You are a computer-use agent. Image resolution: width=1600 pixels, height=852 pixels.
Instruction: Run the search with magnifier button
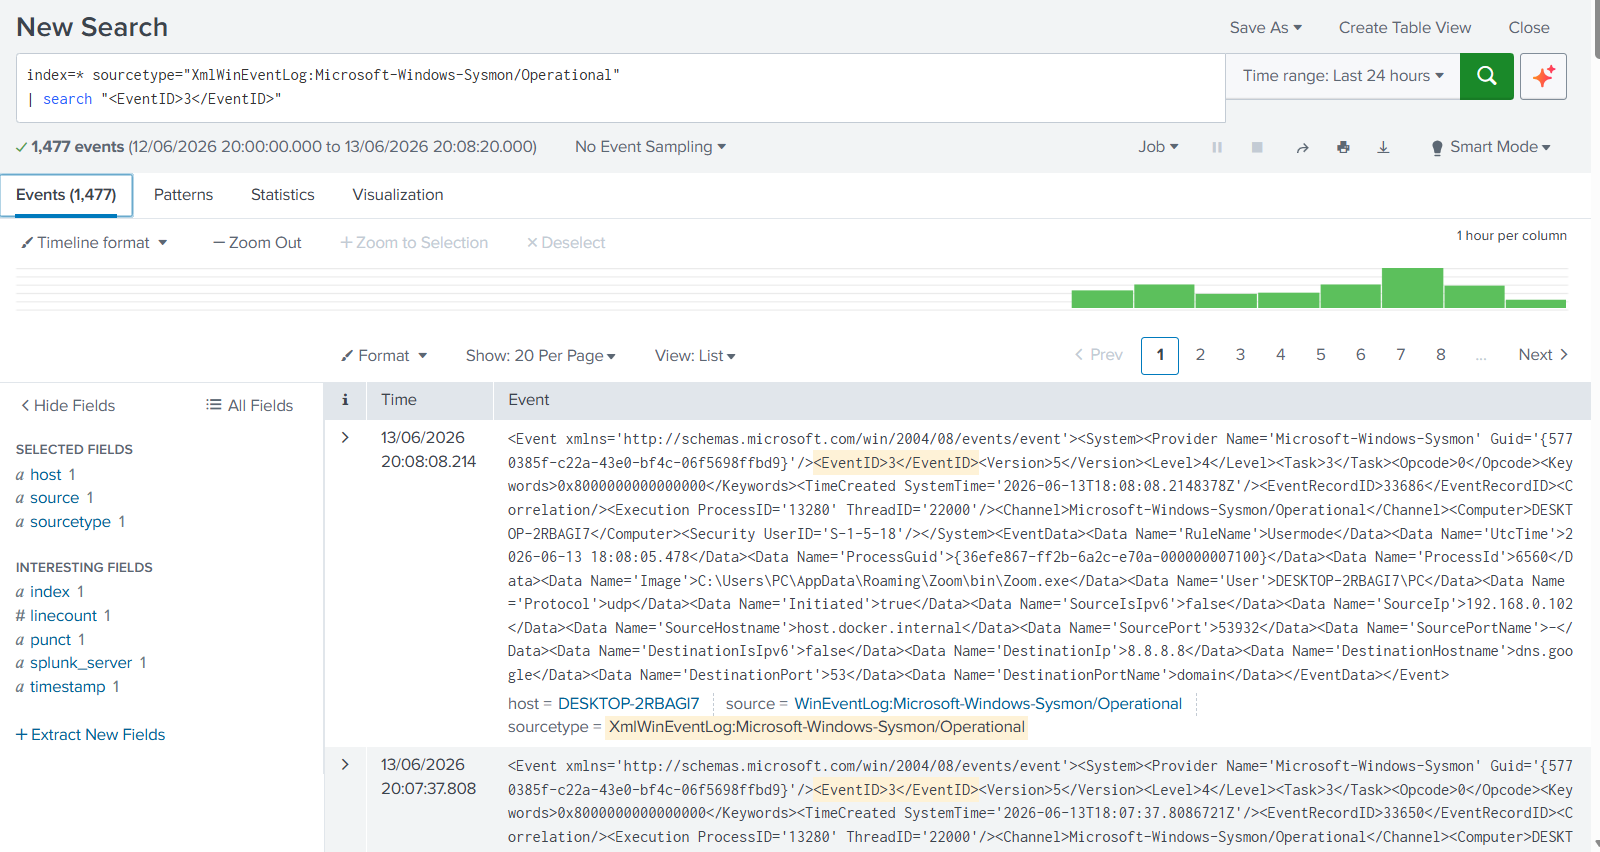click(x=1486, y=76)
